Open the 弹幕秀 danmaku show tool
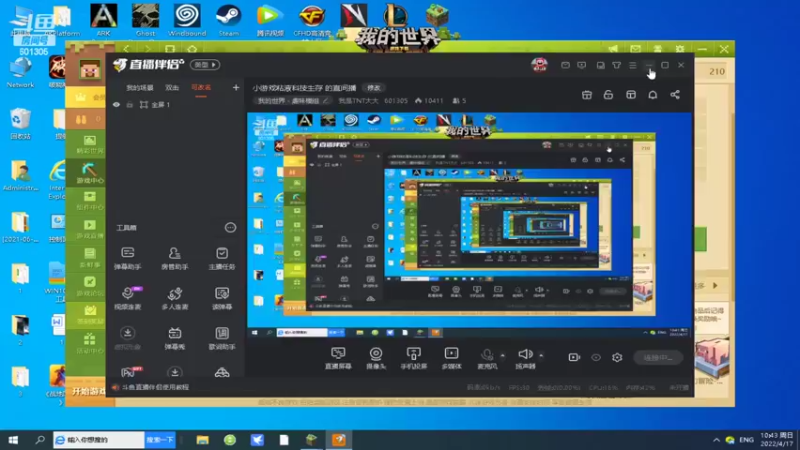800x450 pixels. pos(174,338)
